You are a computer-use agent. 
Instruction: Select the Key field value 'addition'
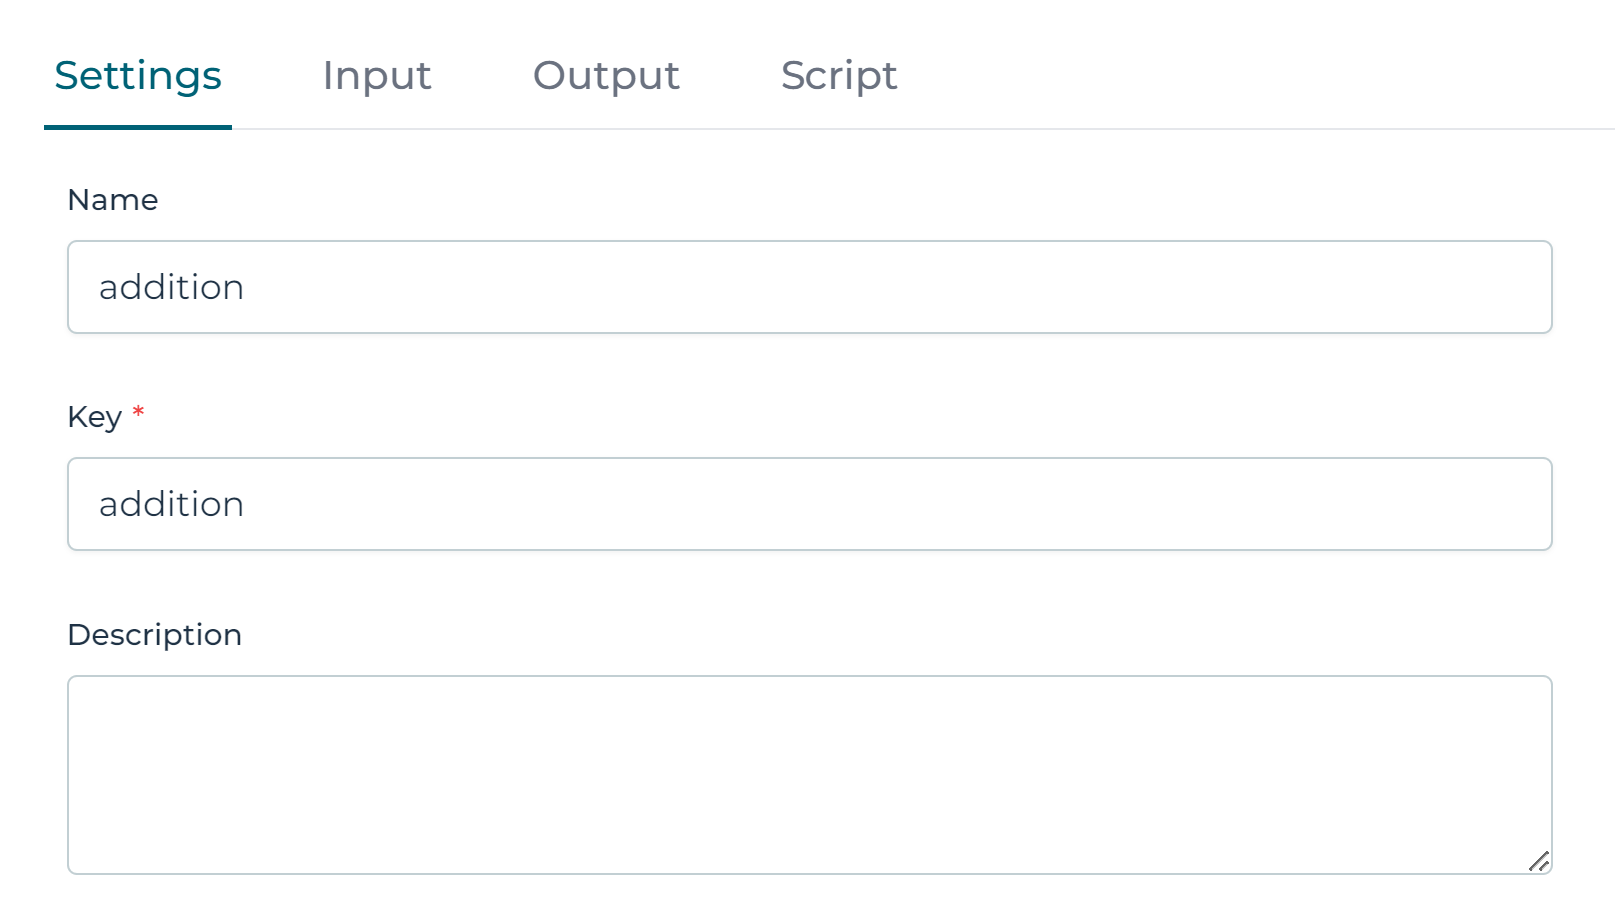tap(171, 504)
